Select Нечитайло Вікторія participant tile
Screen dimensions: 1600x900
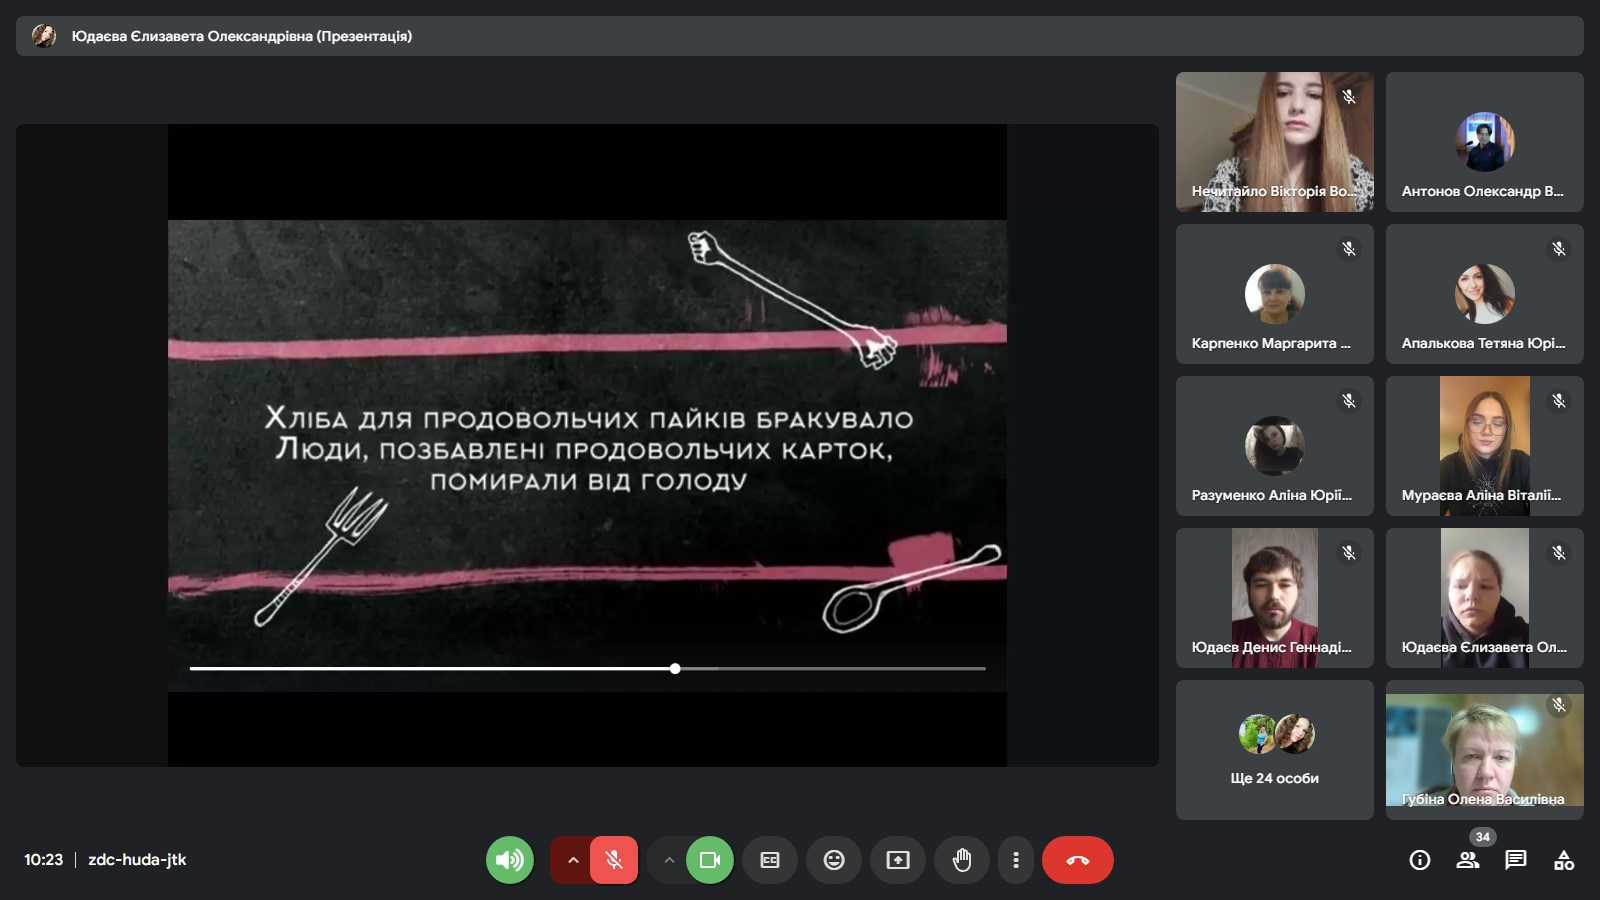pos(1275,142)
